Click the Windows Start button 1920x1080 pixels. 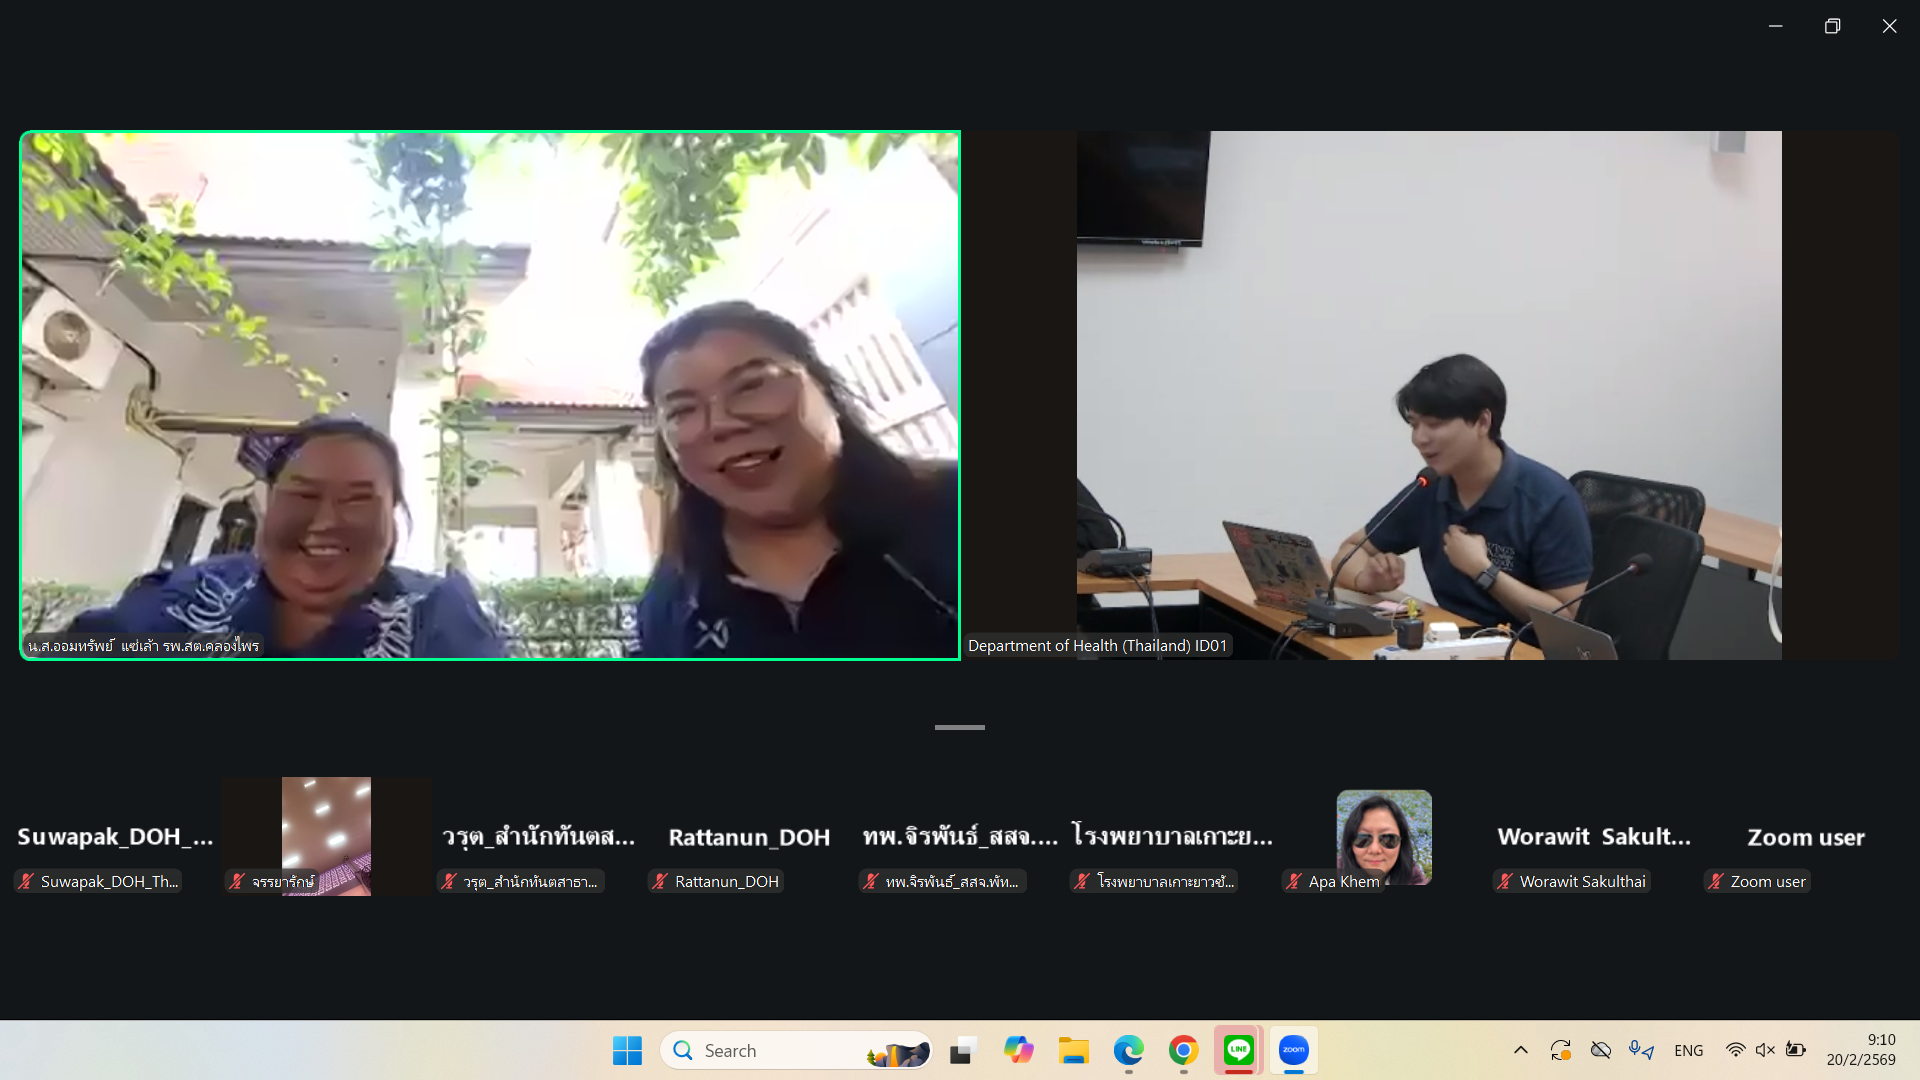pyautogui.click(x=627, y=1050)
